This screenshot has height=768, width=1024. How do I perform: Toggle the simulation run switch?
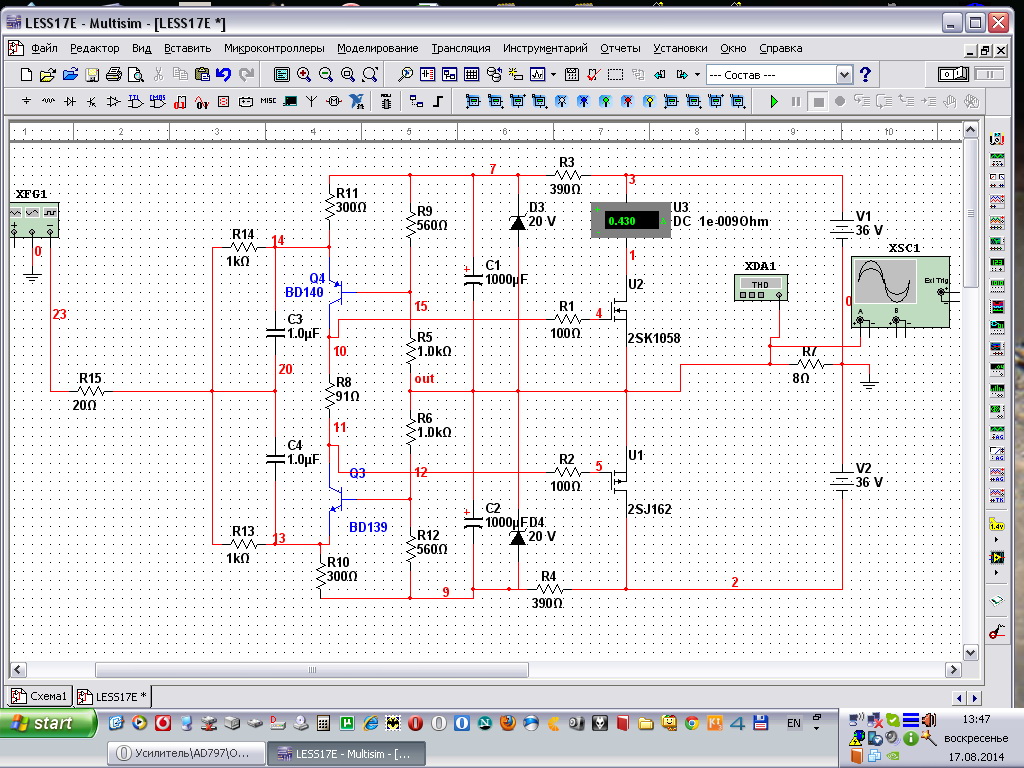pyautogui.click(x=953, y=75)
